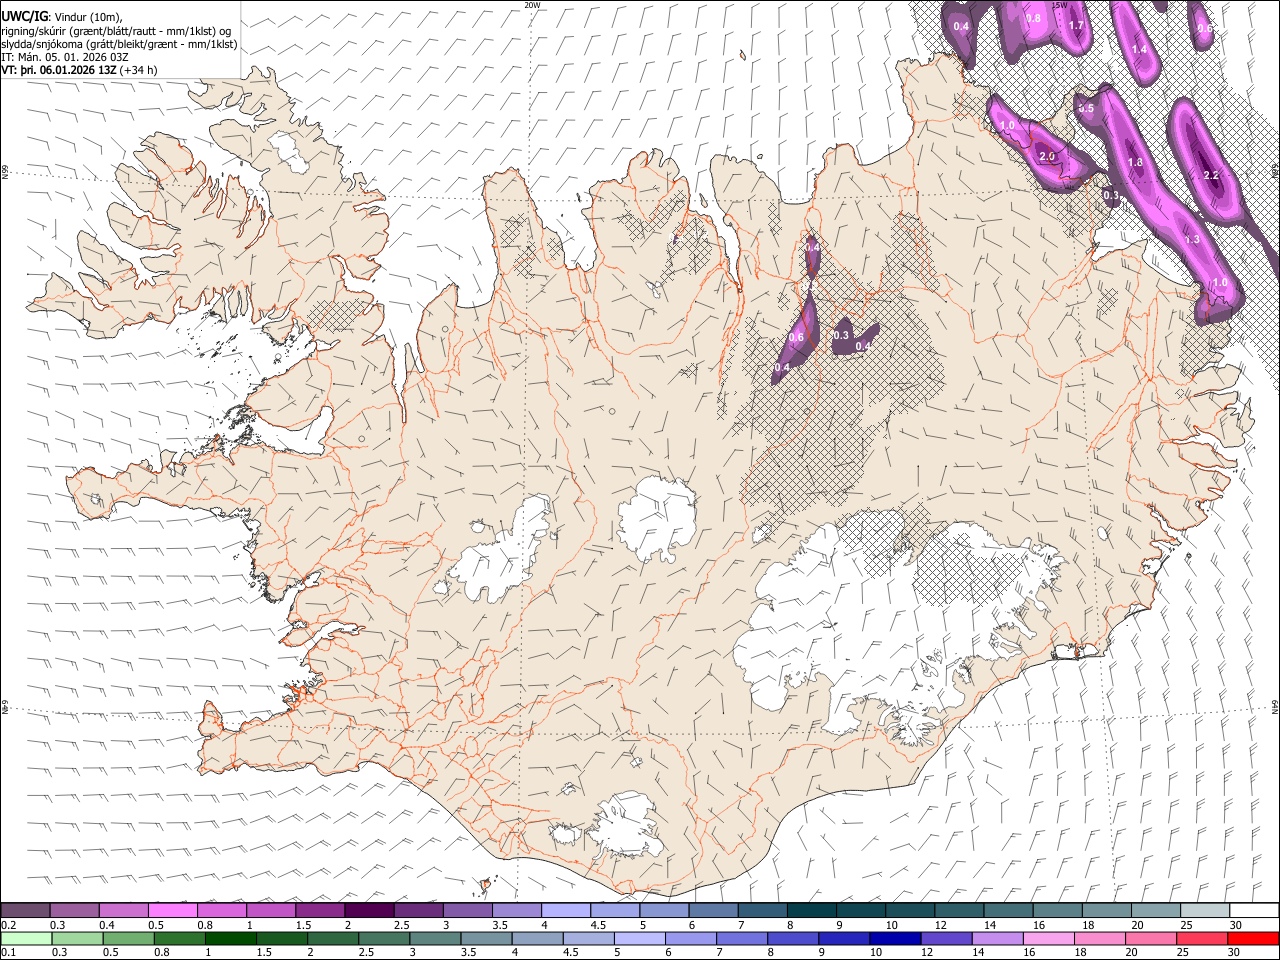
Task: Click the 0.6 label offshore at top right
Action: (x=1205, y=28)
